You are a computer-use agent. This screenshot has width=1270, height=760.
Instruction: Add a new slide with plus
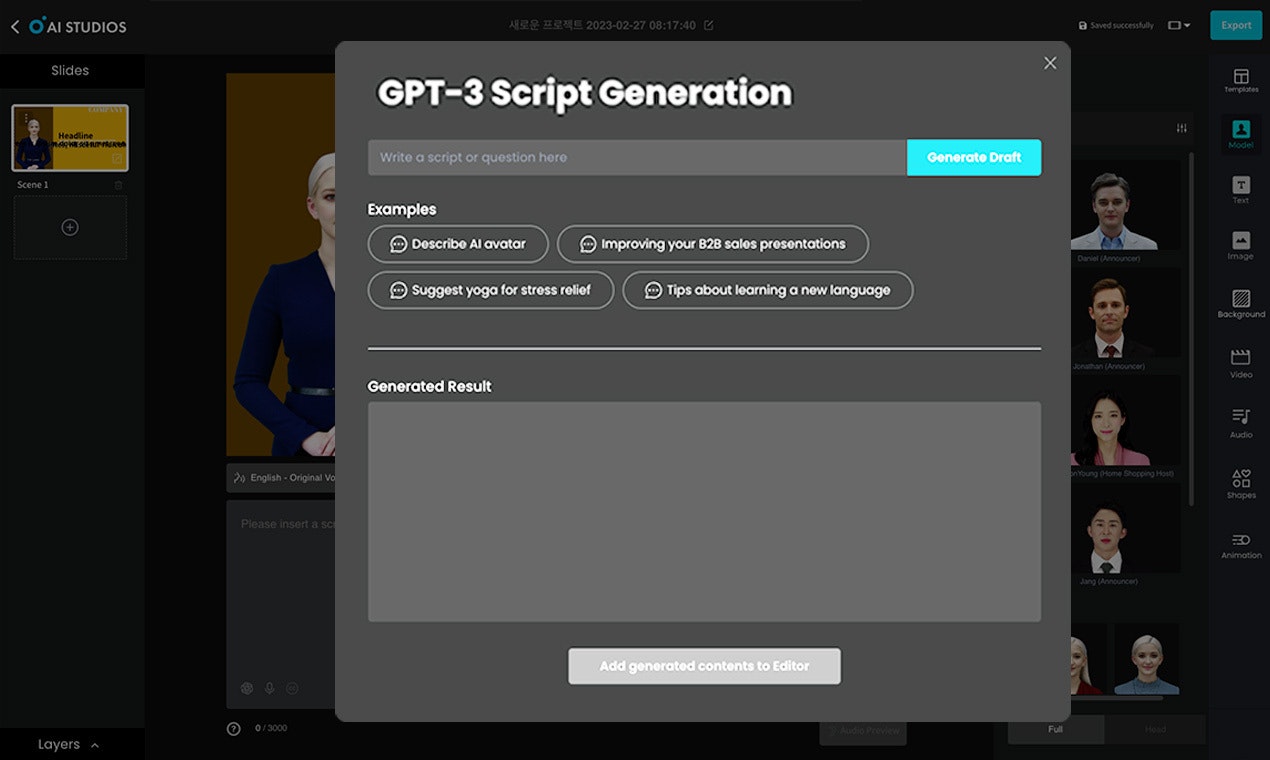(x=70, y=227)
